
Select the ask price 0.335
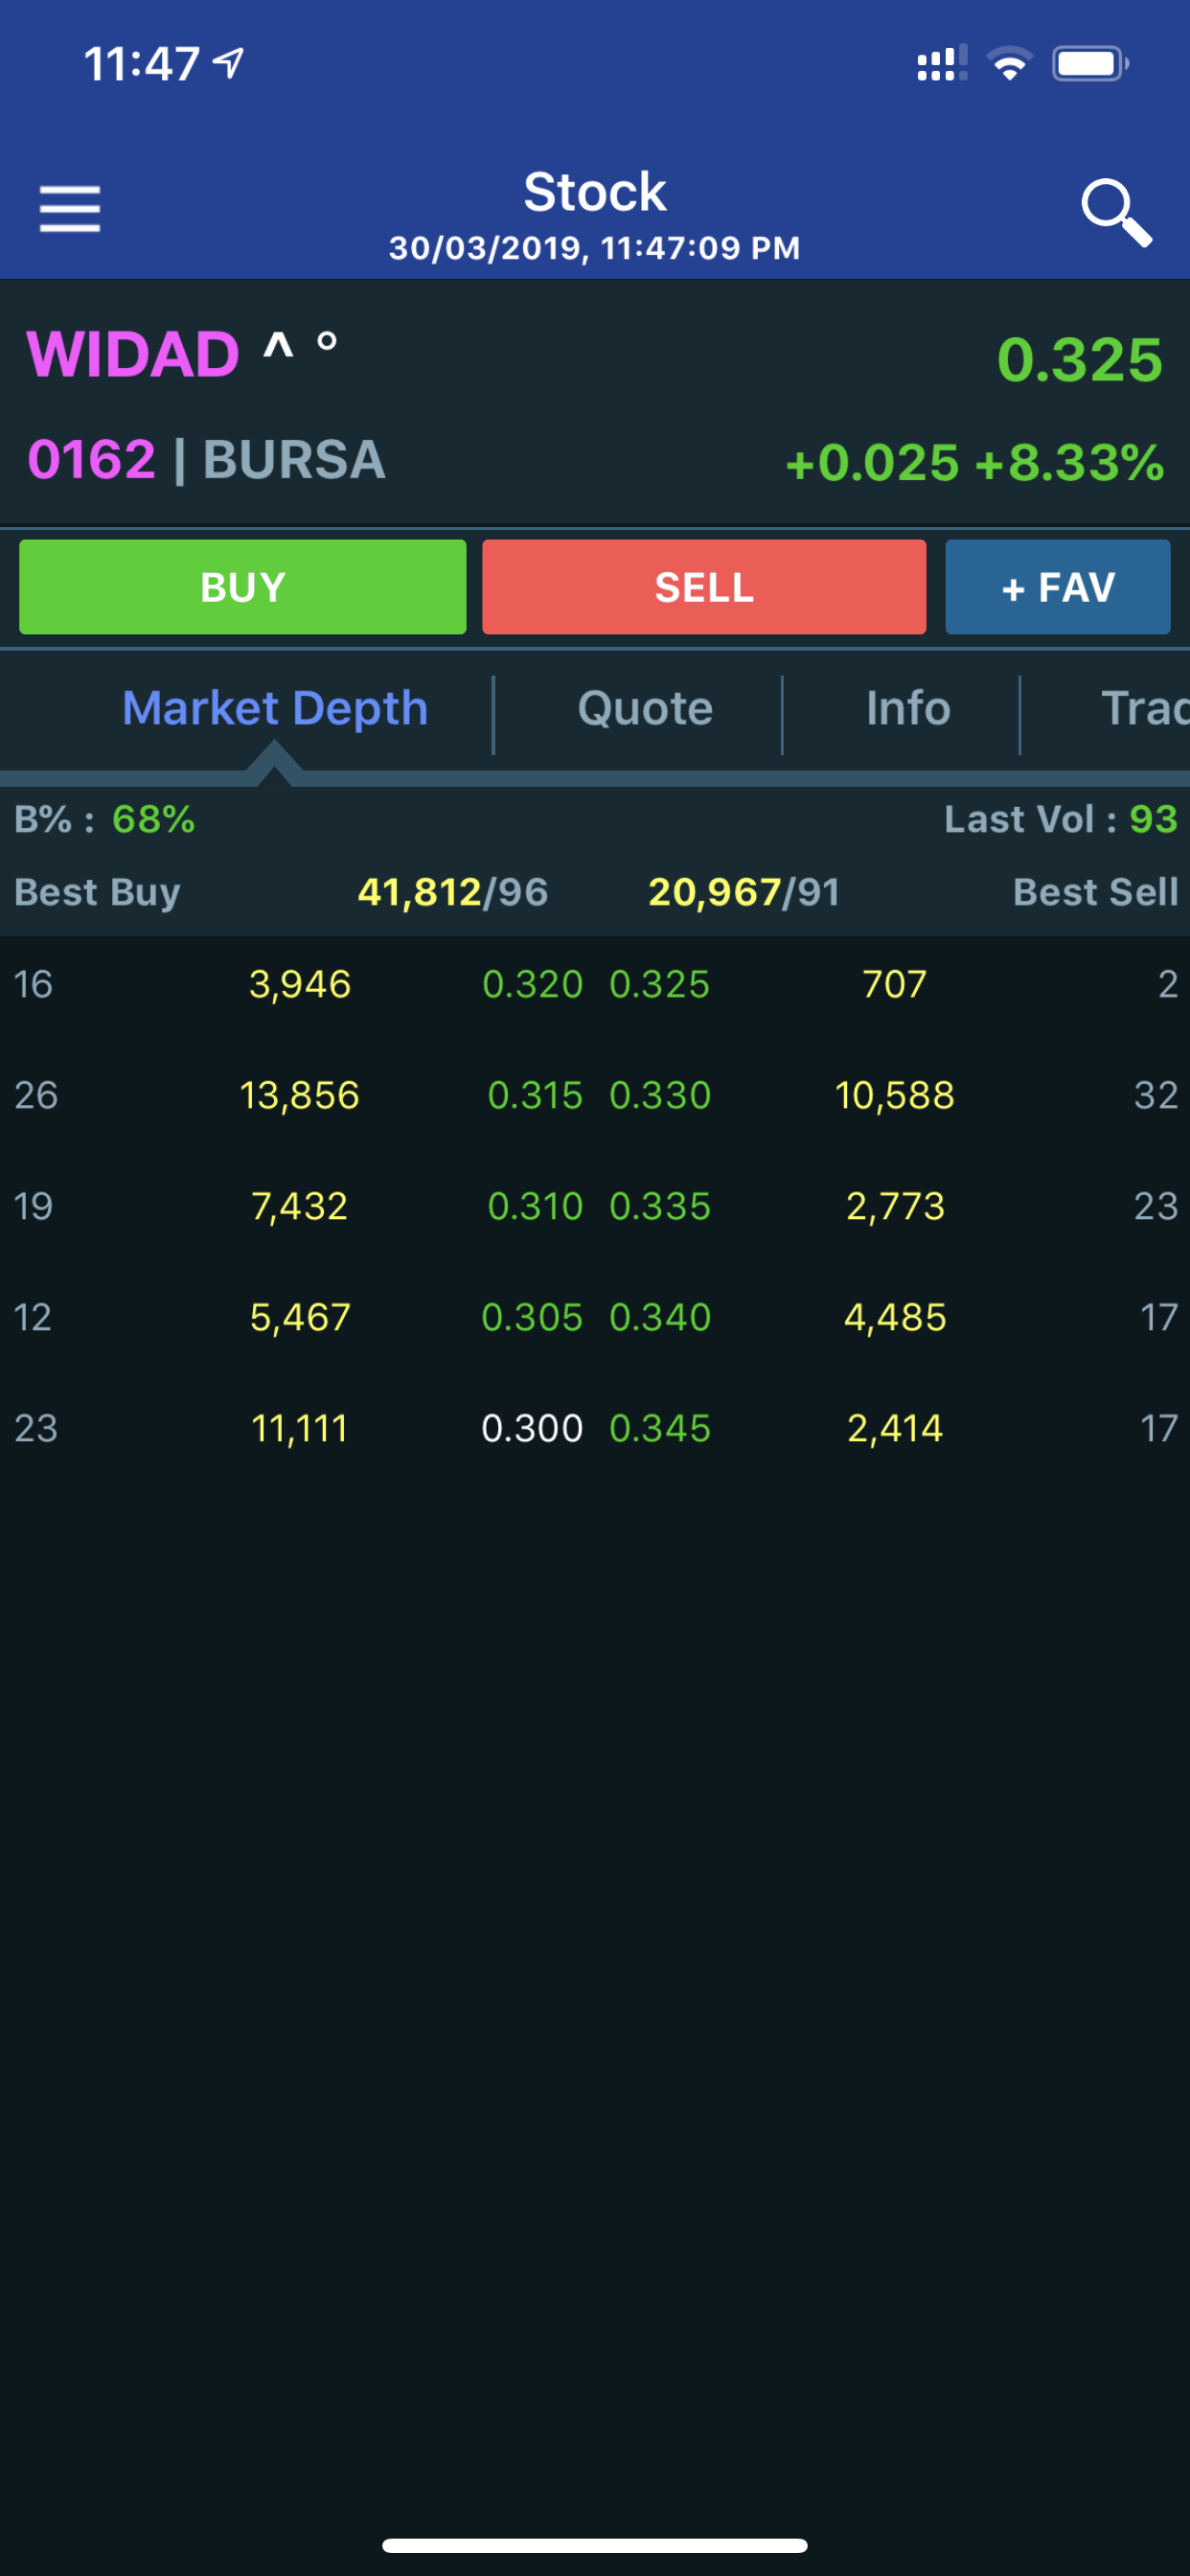[x=660, y=1206]
